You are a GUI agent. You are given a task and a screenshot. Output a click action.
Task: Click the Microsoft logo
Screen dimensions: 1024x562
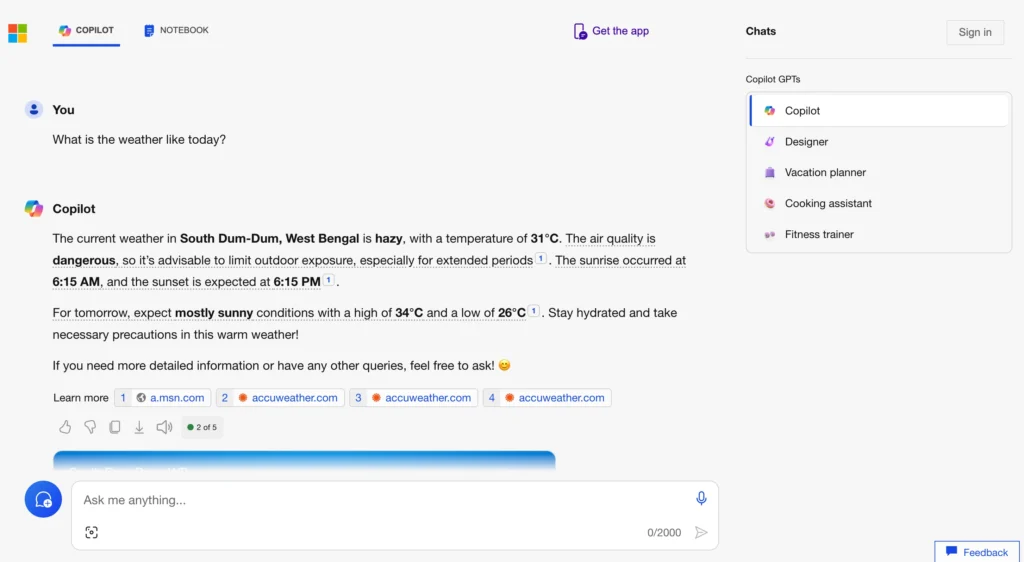[x=18, y=33]
